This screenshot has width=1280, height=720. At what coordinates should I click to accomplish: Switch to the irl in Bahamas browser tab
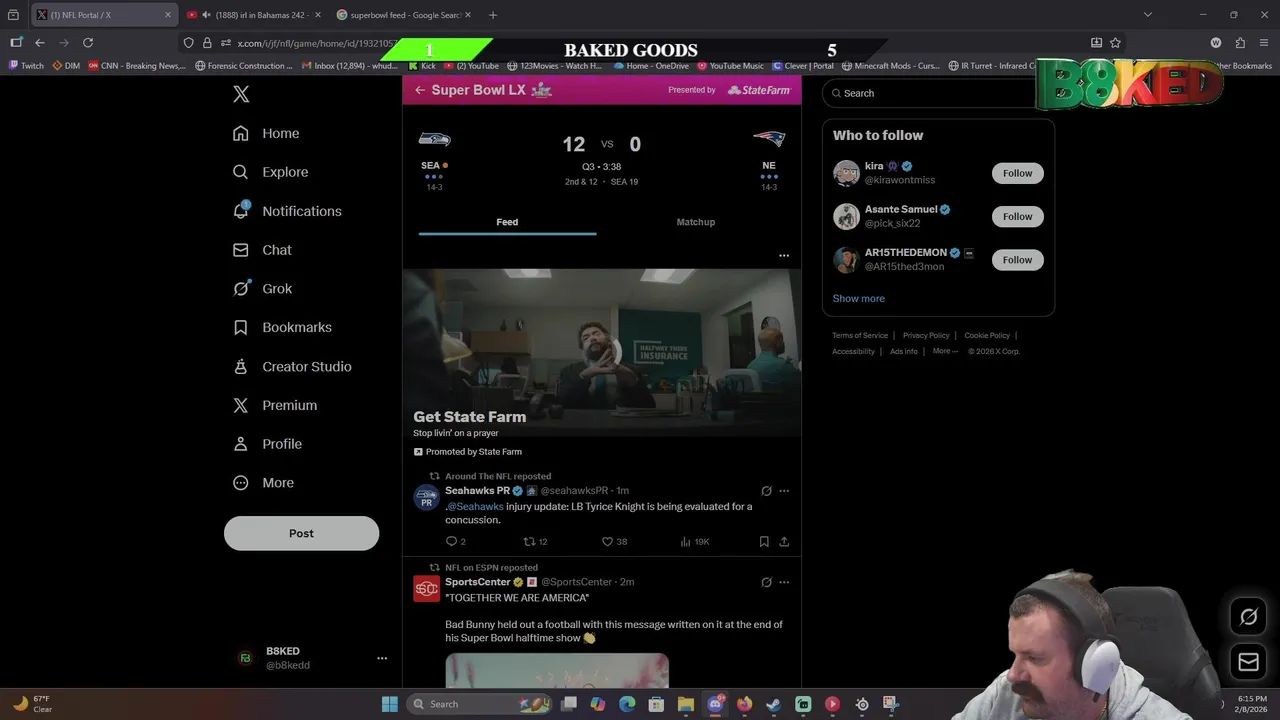253,15
